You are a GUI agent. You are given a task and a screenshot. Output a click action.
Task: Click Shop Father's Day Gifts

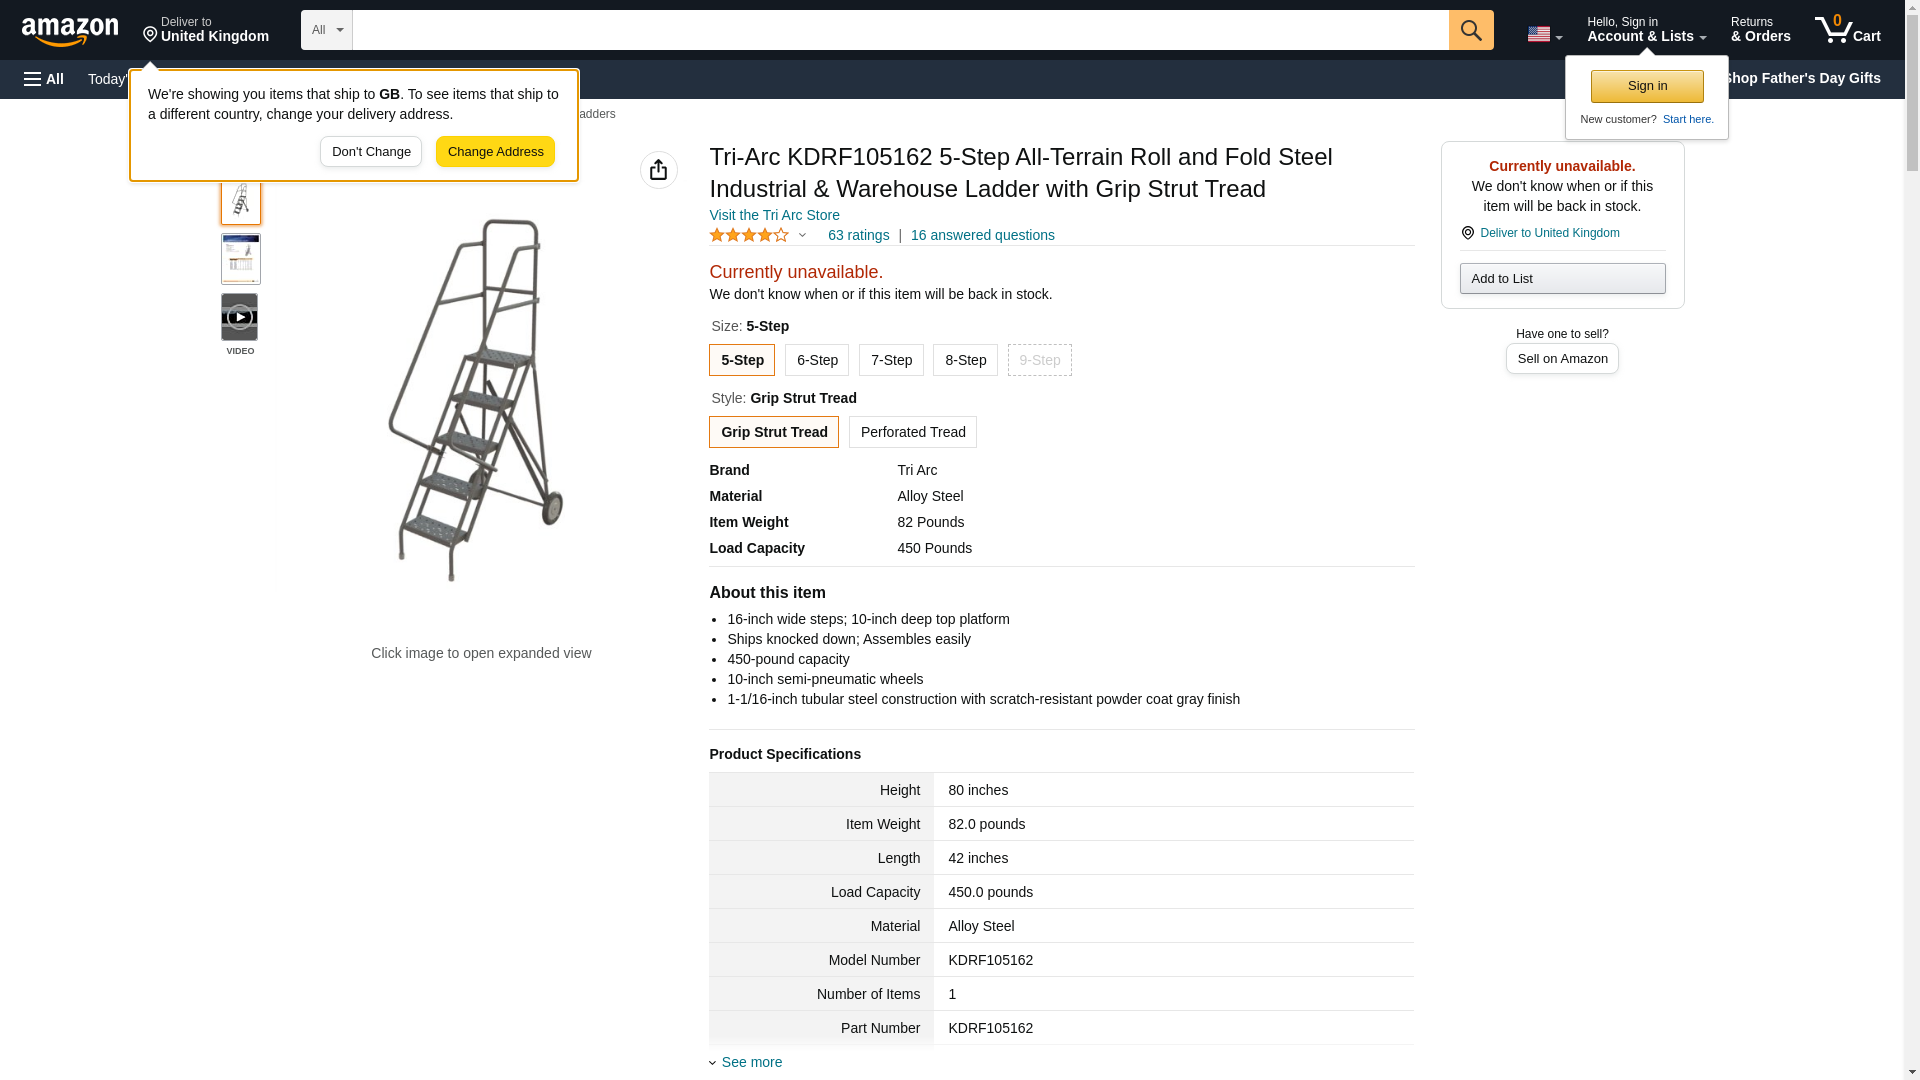click(x=1800, y=78)
